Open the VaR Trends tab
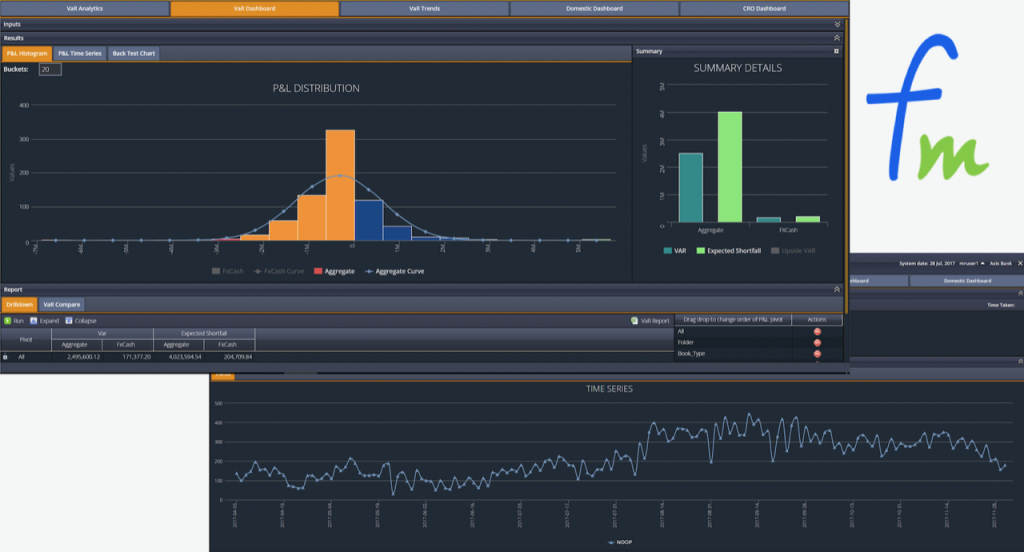Image resolution: width=1024 pixels, height=552 pixels. pyautogui.click(x=424, y=8)
